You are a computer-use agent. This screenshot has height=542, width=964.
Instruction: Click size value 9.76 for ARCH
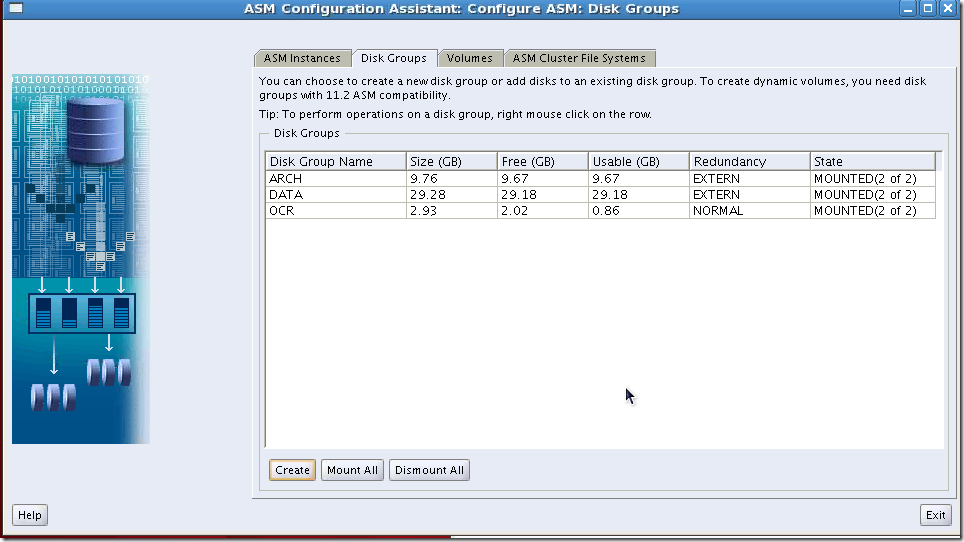(x=424, y=179)
